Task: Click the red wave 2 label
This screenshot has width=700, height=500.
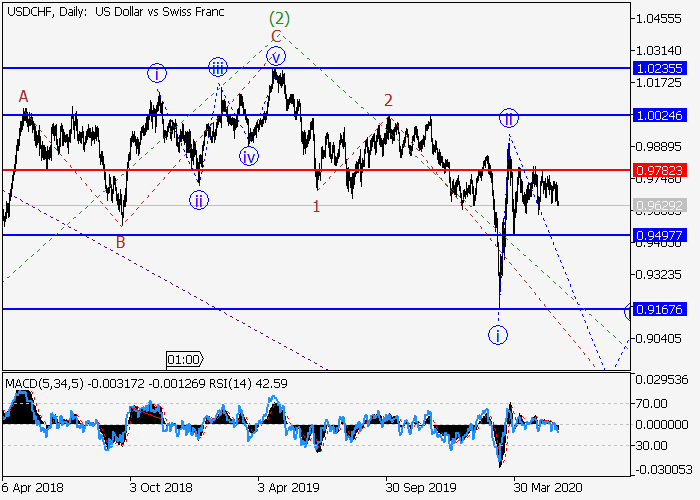Action: [x=389, y=99]
